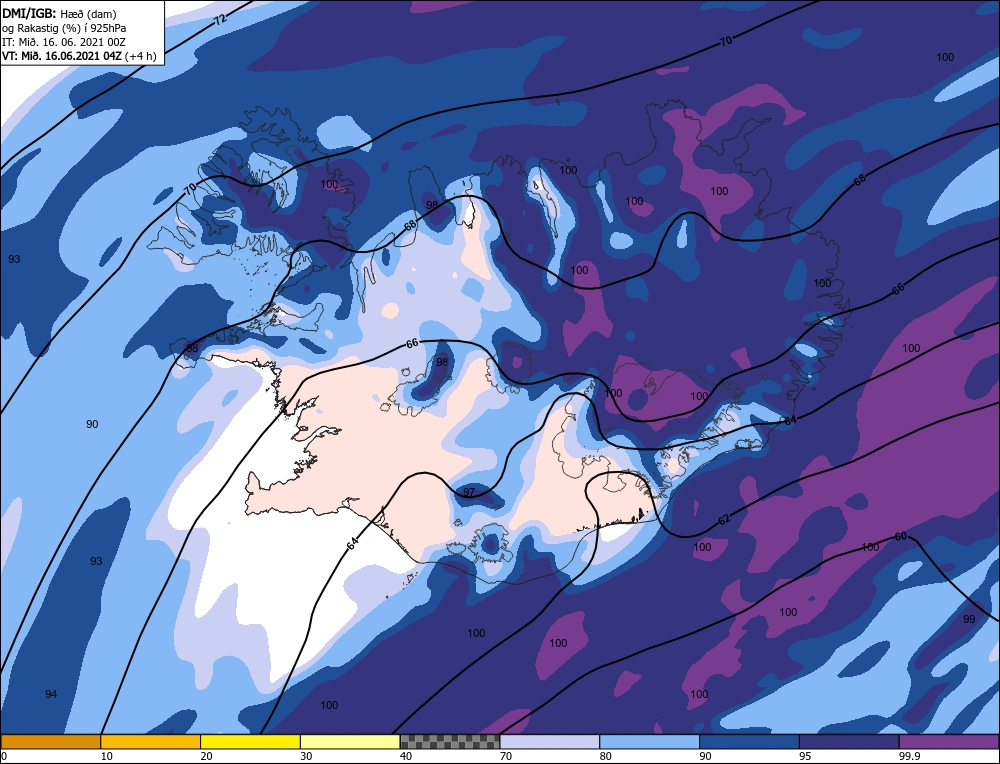Screen dimensions: 1000x764
Task: Click the 'VT: Mið. 16.06.2021 04Z' valid time line
Action: [x=79, y=55]
